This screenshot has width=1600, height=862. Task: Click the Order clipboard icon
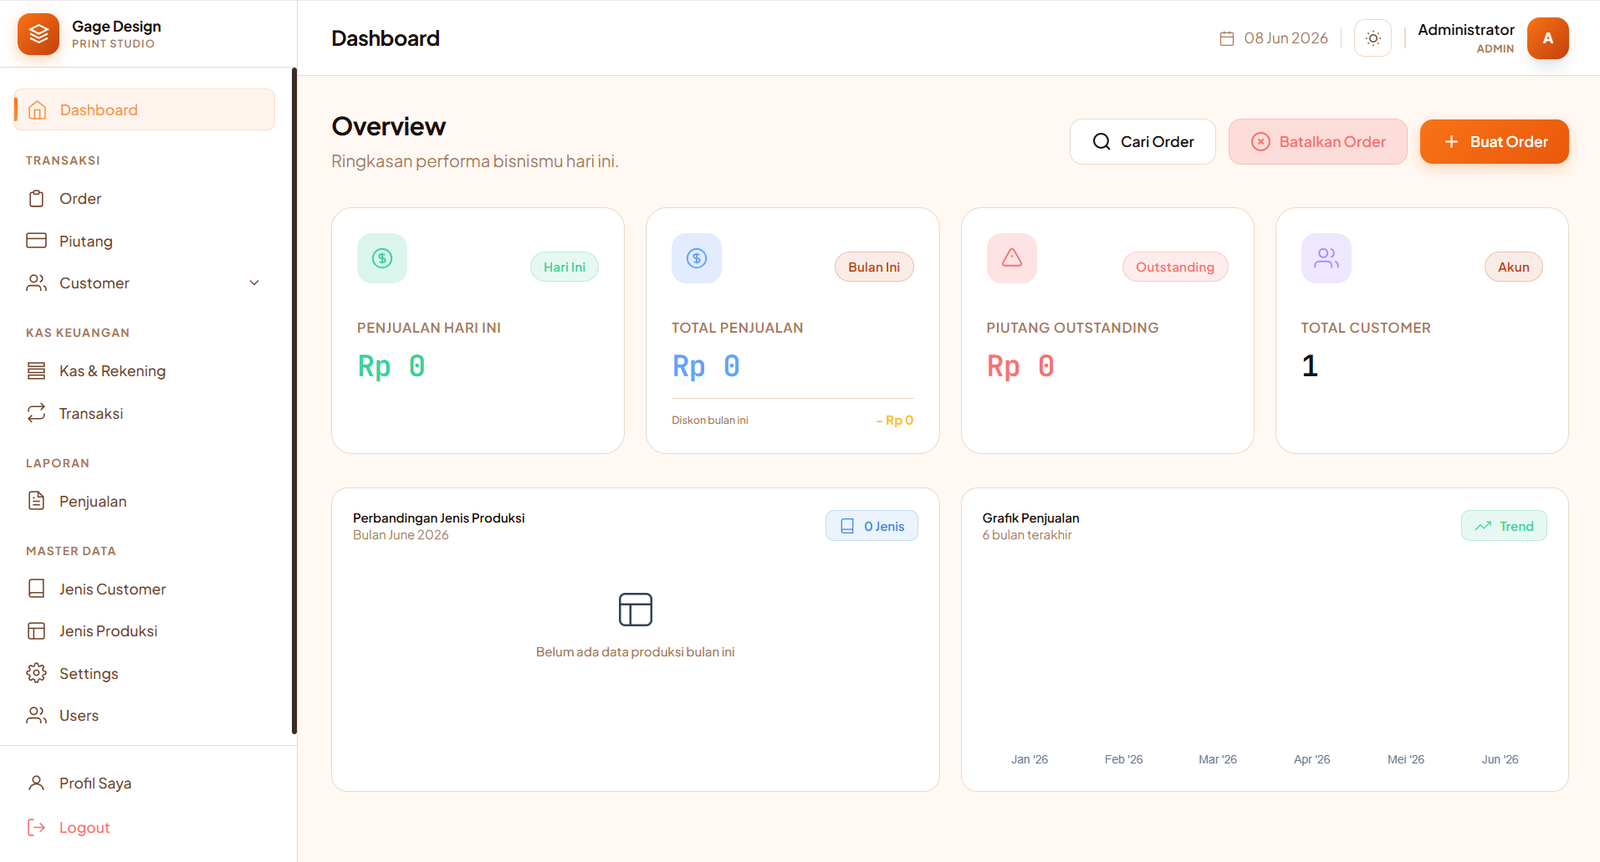(37, 198)
